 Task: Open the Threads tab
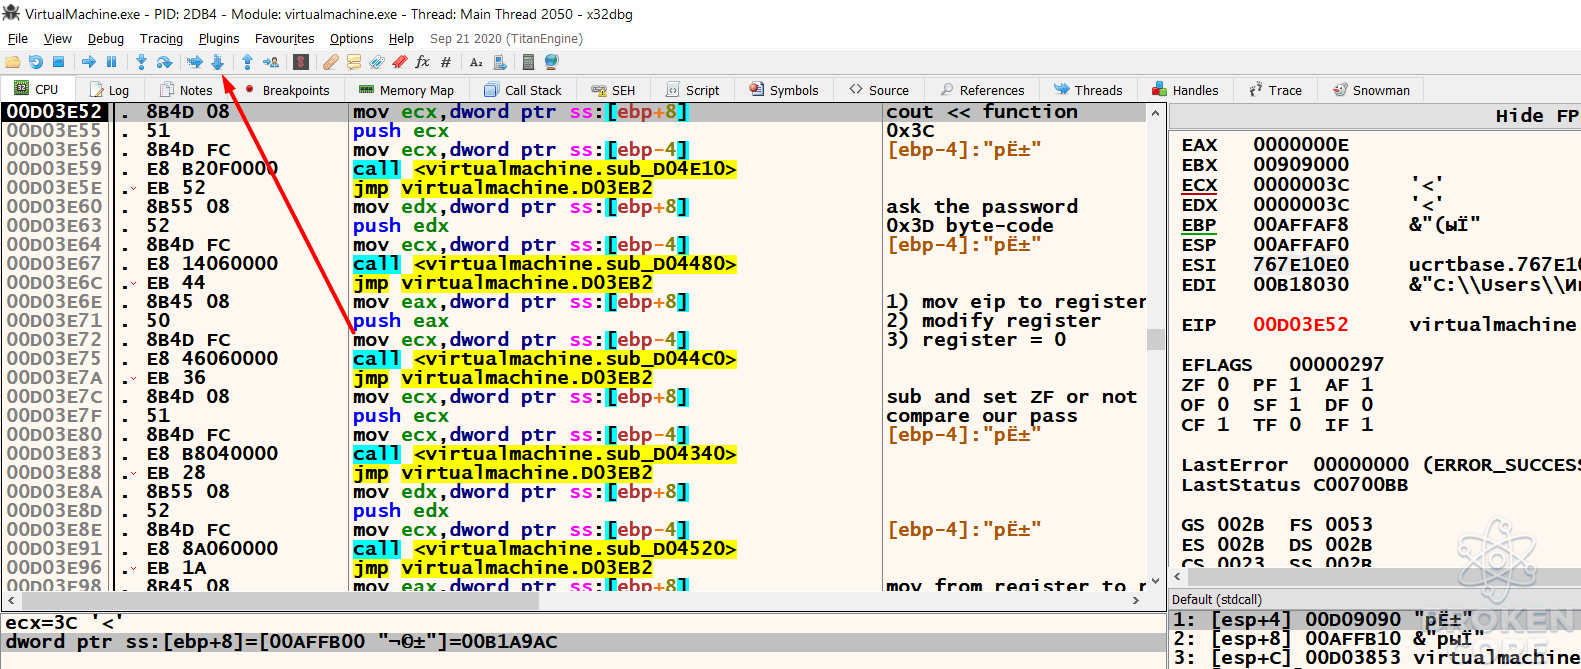click(1088, 90)
